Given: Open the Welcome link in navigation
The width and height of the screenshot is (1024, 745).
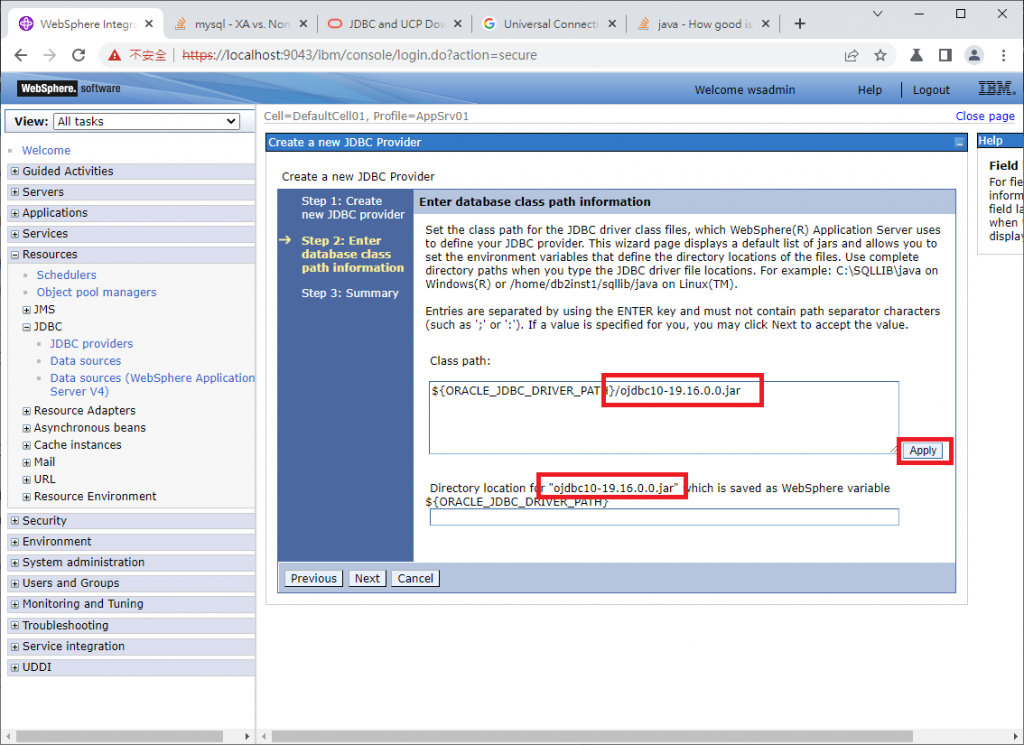Looking at the screenshot, I should pos(46,150).
